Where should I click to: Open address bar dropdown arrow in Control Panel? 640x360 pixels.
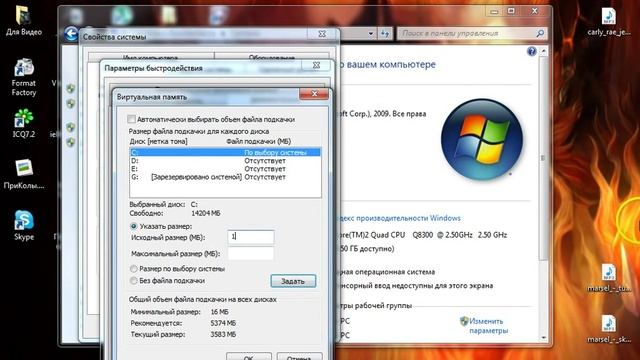coord(371,33)
